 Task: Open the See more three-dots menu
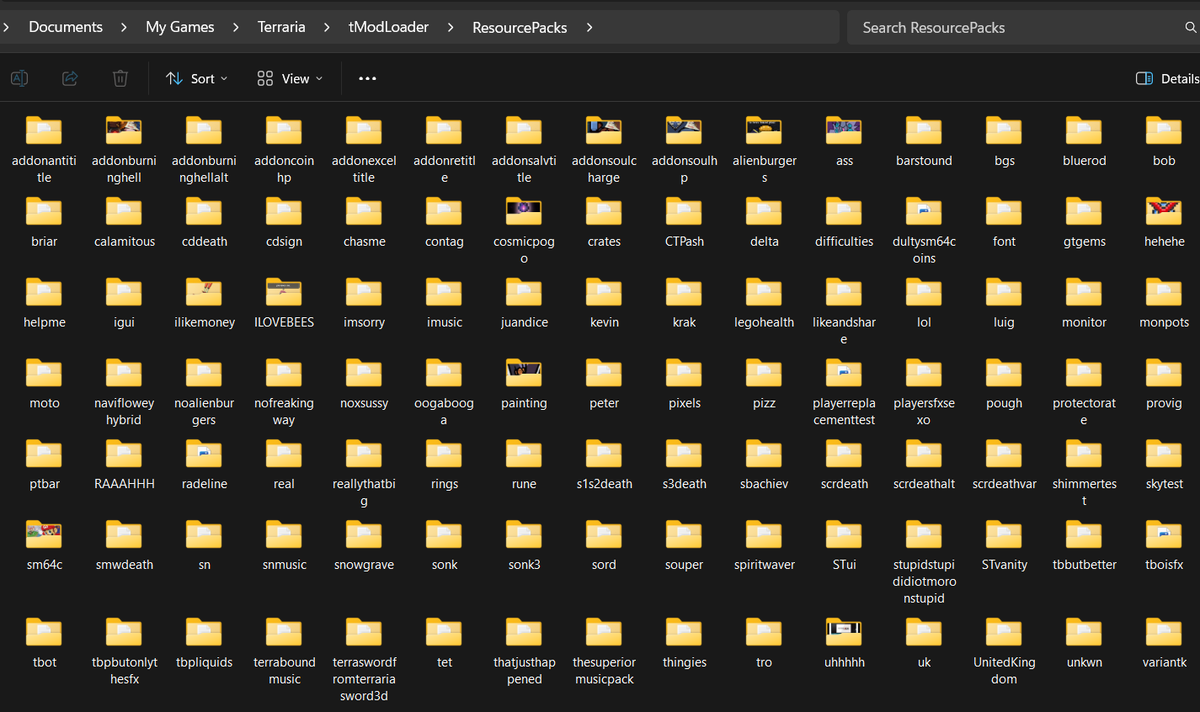click(367, 78)
